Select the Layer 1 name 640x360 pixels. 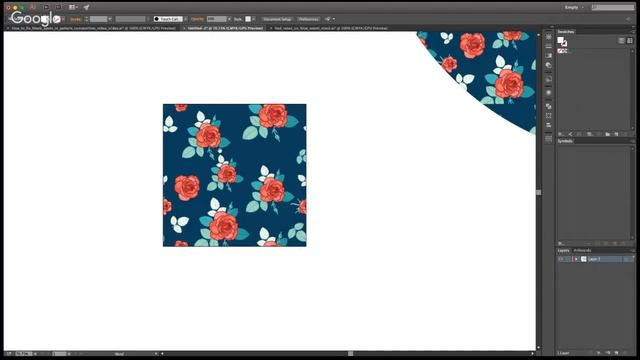594,259
